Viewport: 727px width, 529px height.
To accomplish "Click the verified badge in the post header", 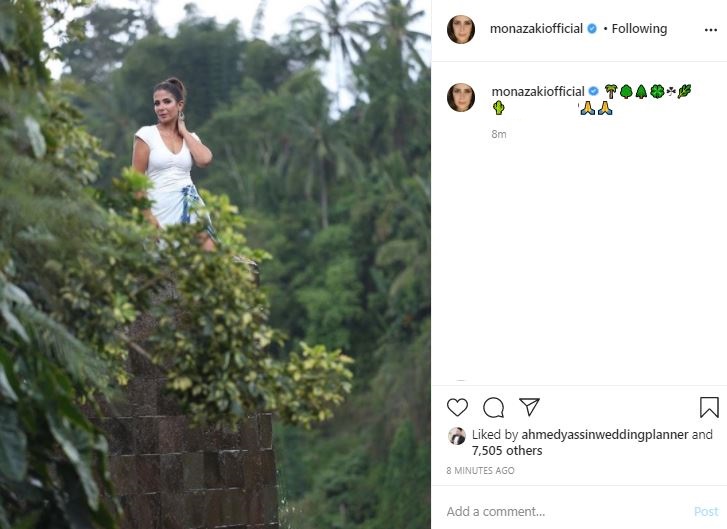I will [592, 29].
